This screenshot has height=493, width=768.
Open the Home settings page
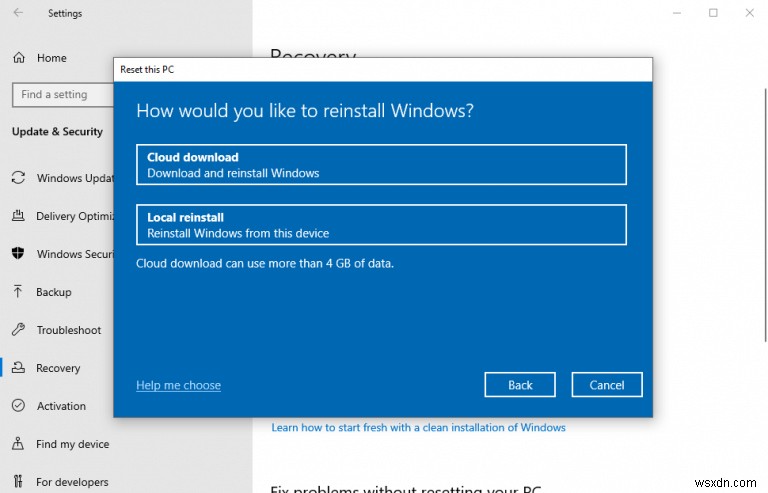(x=51, y=58)
